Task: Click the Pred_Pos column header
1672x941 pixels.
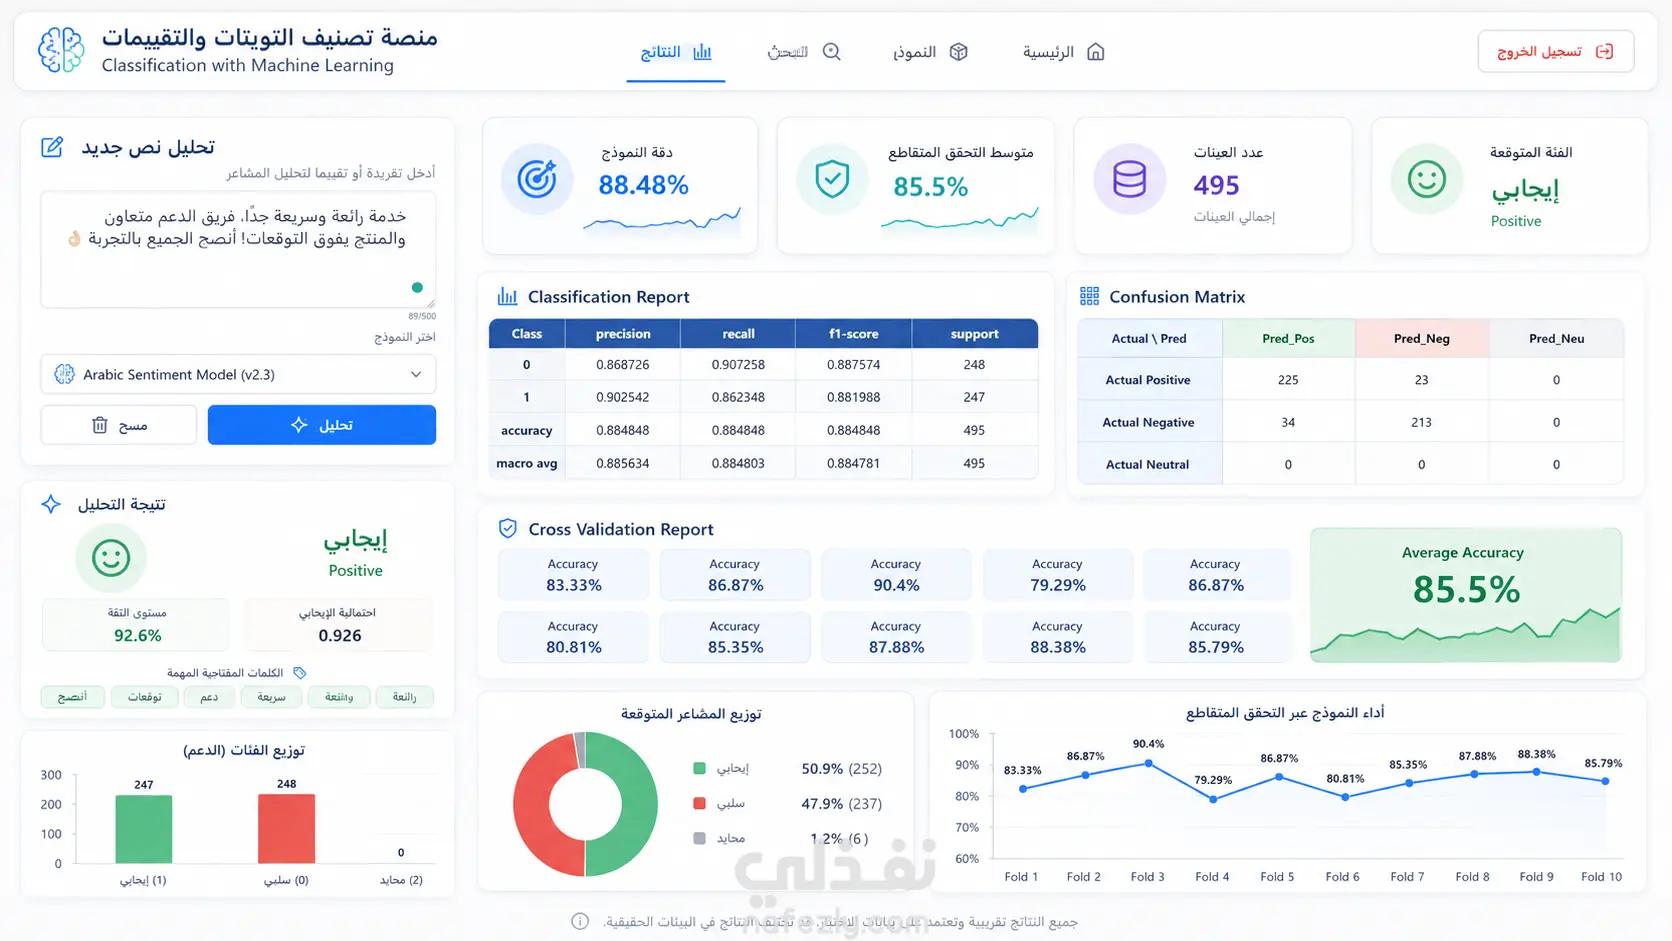Action: click(x=1288, y=338)
